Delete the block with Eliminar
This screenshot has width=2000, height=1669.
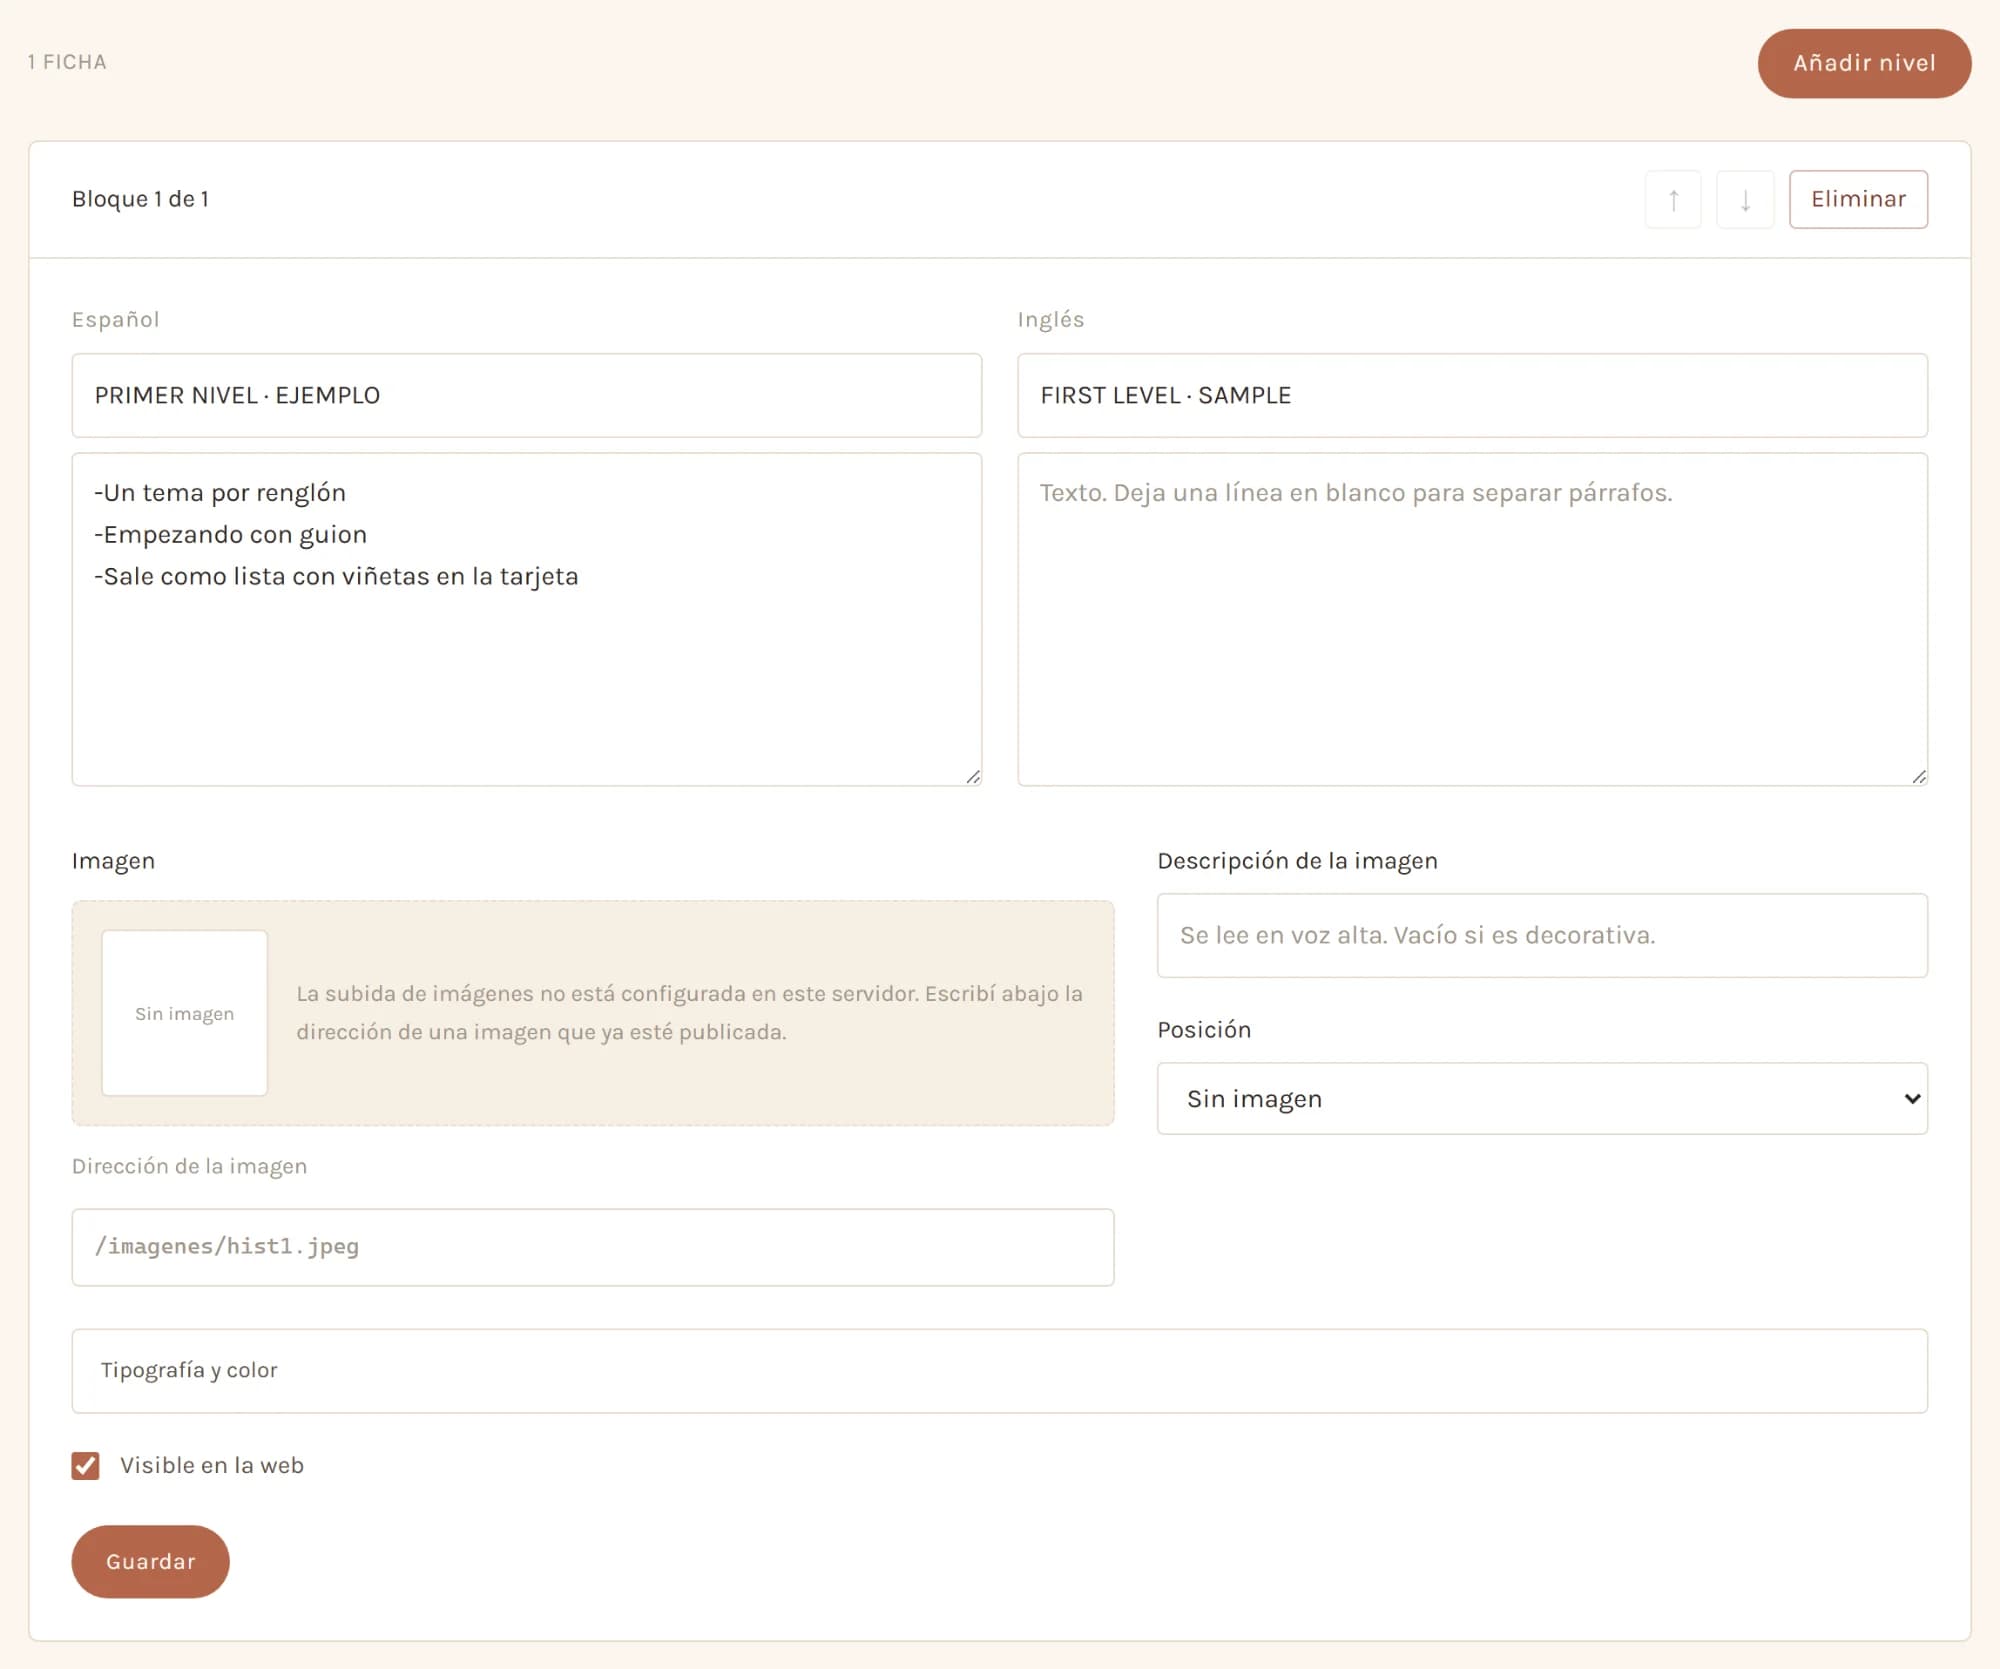pos(1858,199)
